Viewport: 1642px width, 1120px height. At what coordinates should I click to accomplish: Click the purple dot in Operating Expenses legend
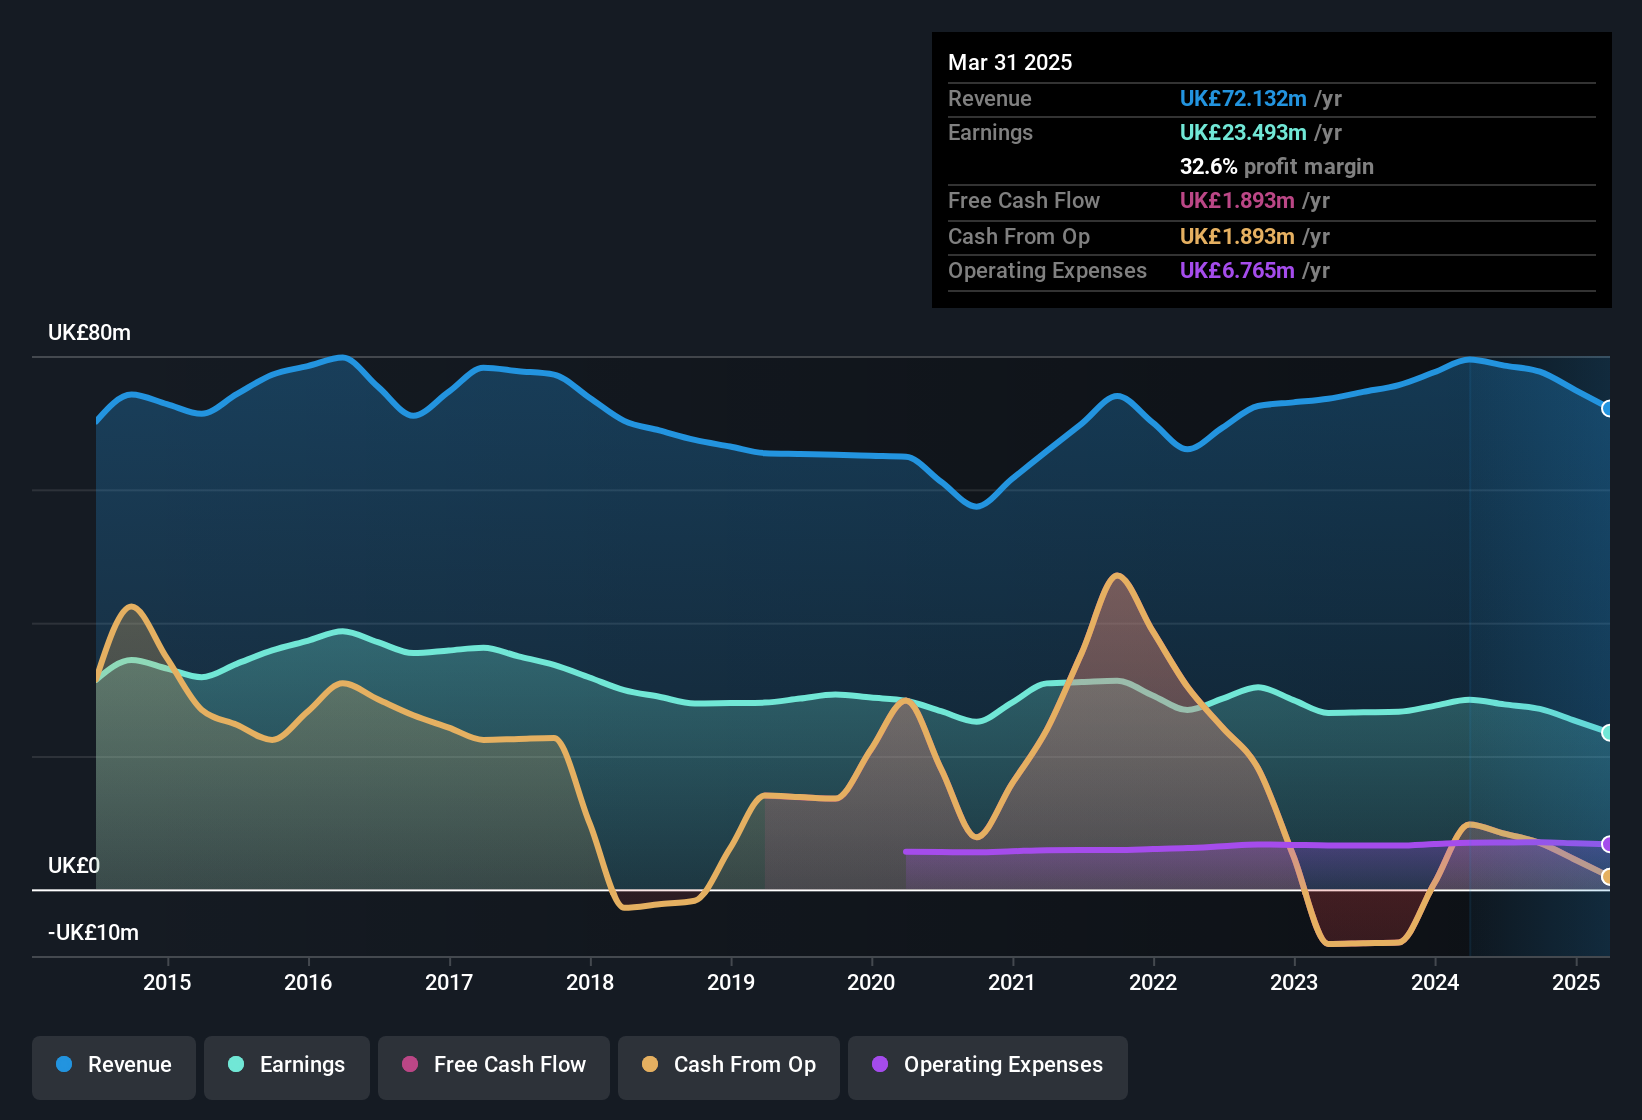pyautogui.click(x=880, y=1064)
